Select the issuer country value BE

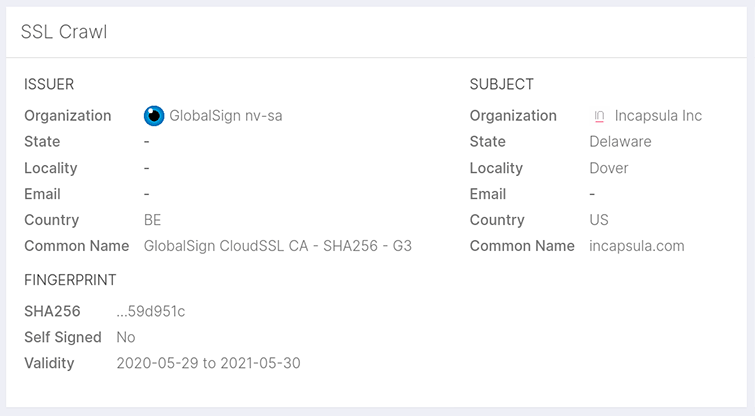pyautogui.click(x=153, y=220)
